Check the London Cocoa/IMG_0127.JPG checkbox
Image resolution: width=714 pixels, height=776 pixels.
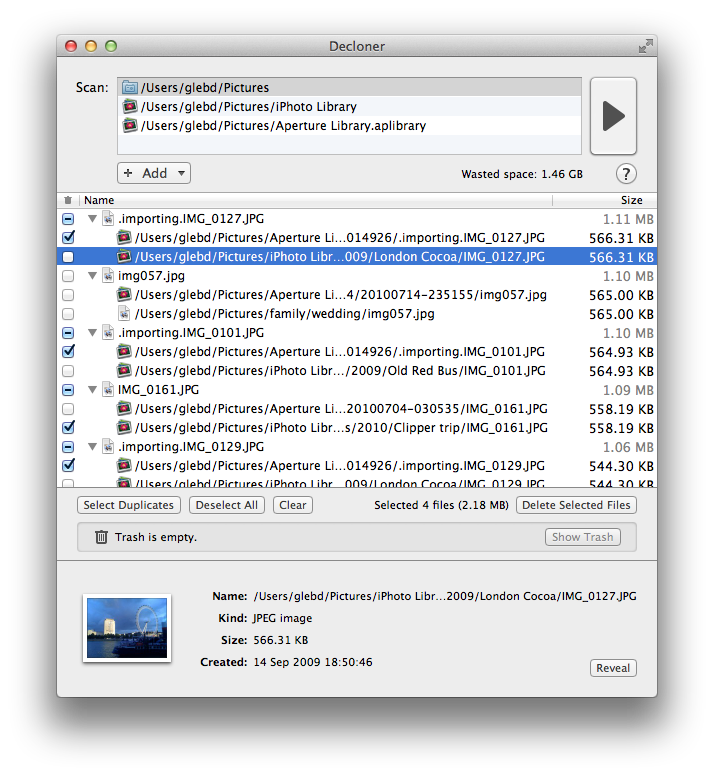click(x=68, y=257)
